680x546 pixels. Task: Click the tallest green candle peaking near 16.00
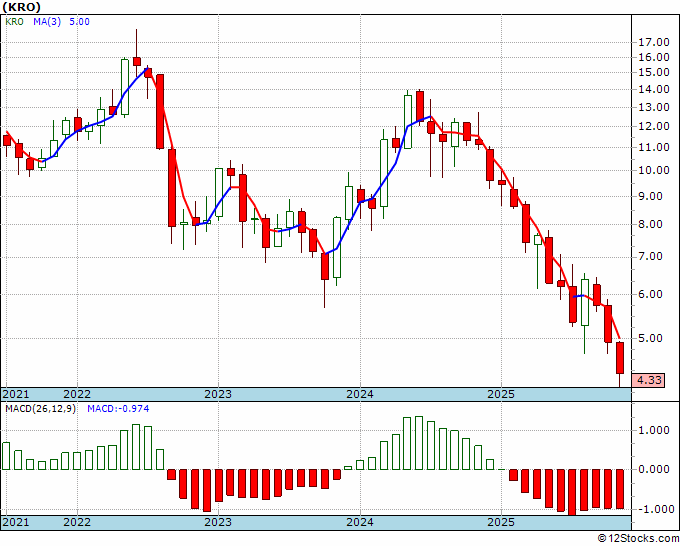124,87
